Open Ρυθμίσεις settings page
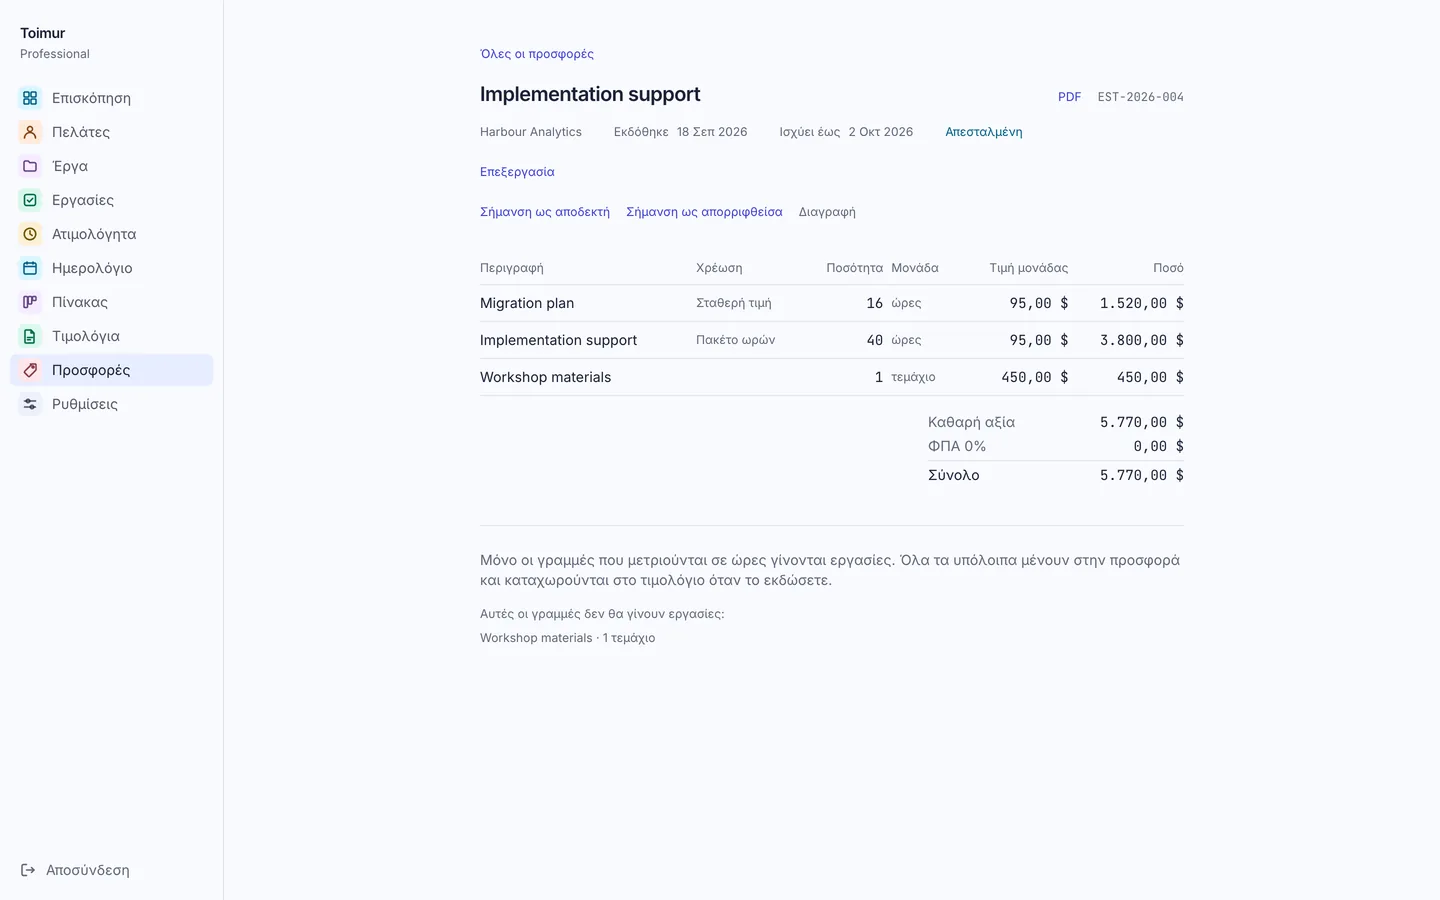 tap(111, 404)
